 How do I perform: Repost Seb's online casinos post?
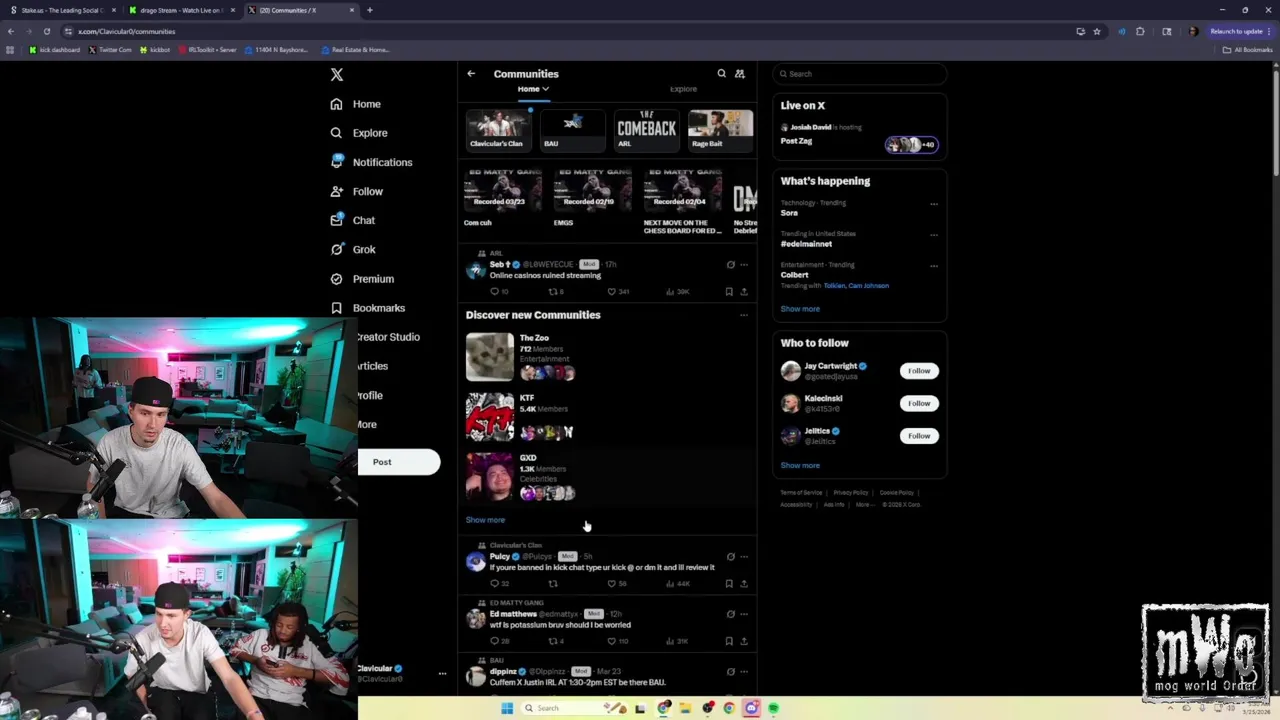tap(552, 291)
